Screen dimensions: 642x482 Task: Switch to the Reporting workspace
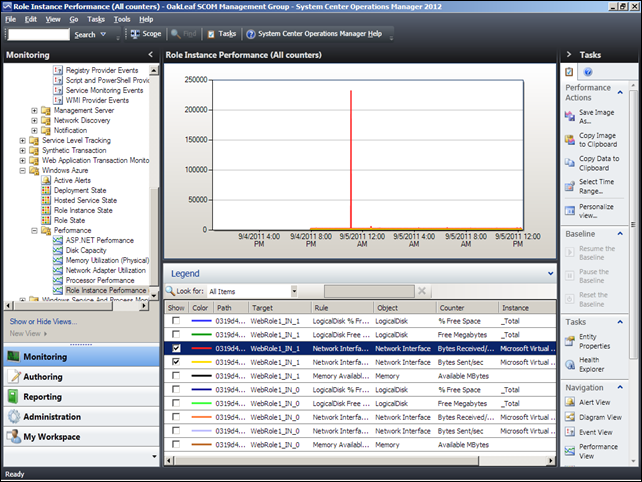pos(81,396)
